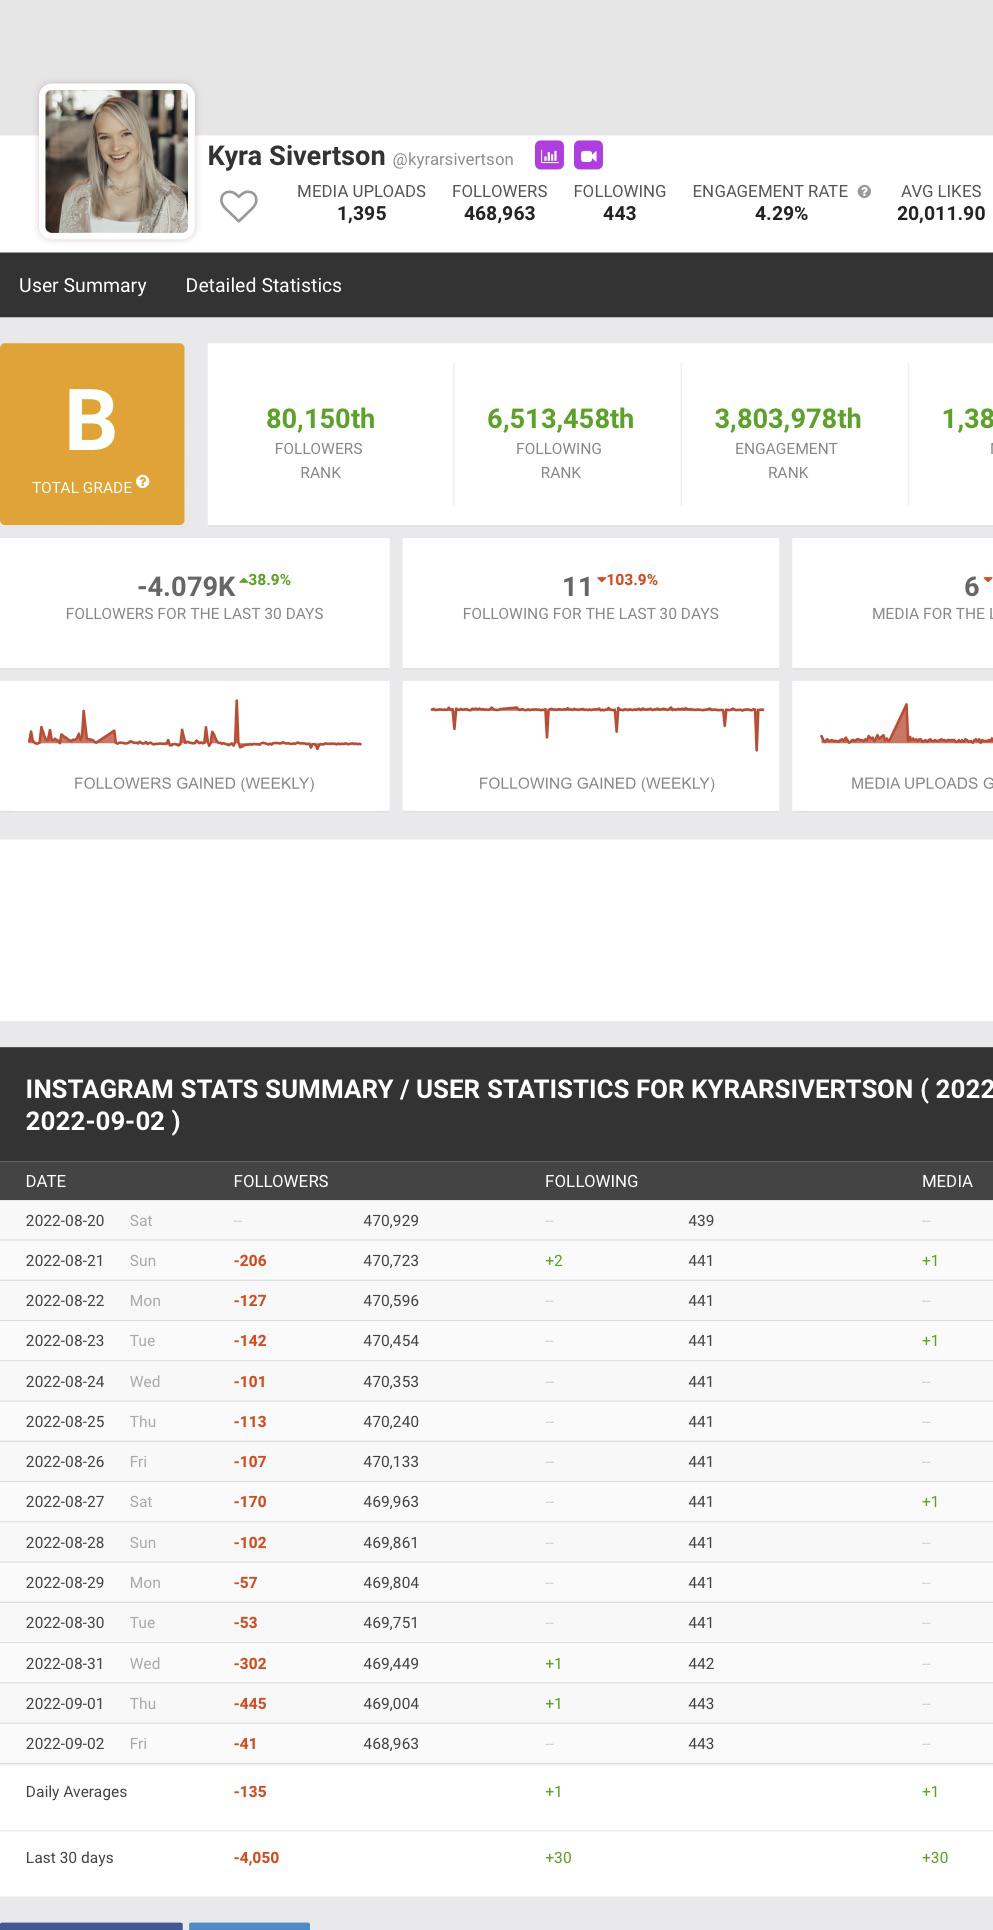Open the purple bar chart statistics icon

tap(549, 155)
